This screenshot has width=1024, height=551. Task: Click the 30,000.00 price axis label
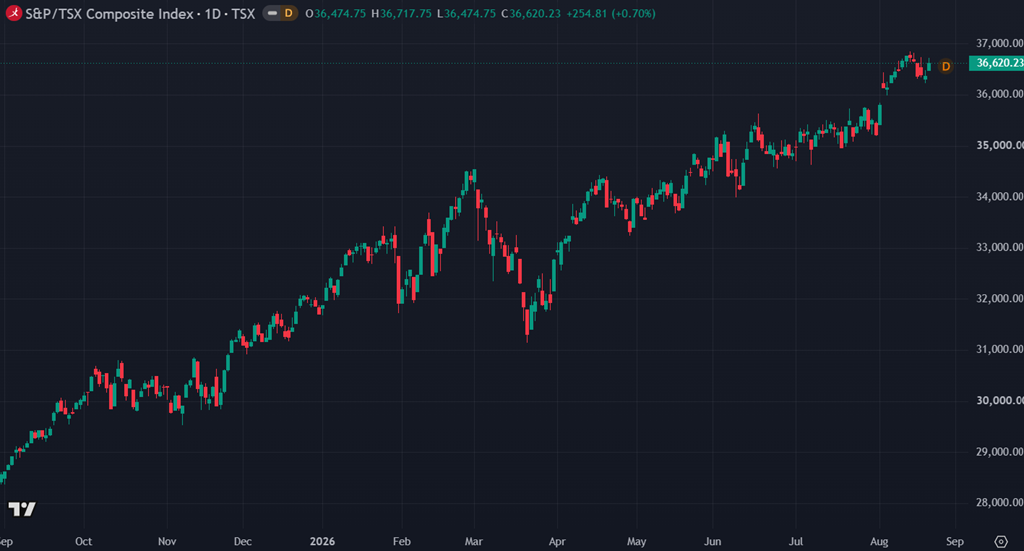click(x=999, y=400)
